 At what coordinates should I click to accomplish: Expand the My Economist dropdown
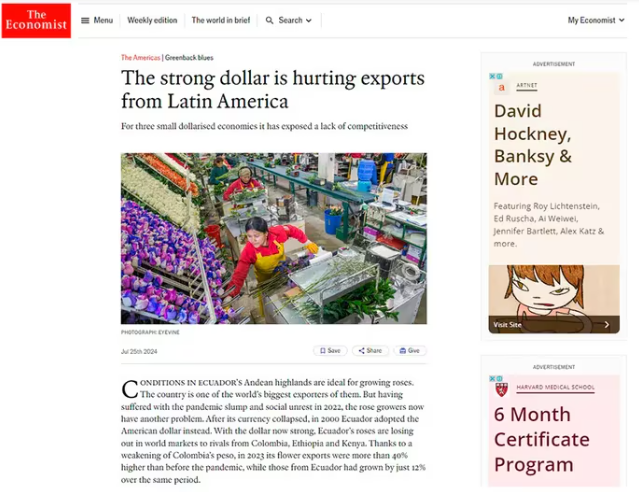pos(596,20)
